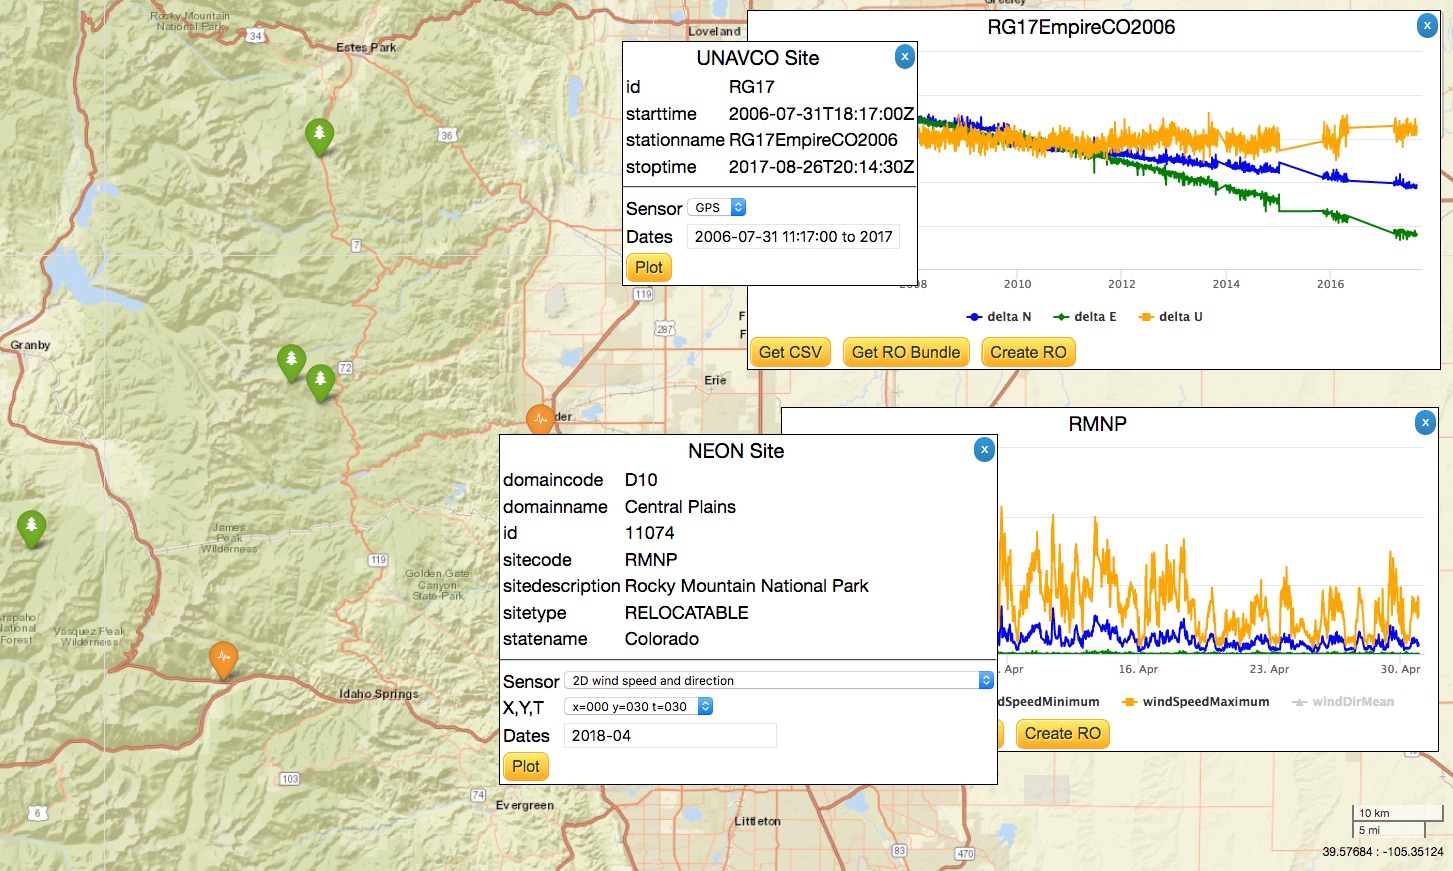
Task: Click the Get RO Bundle button
Action: (905, 352)
